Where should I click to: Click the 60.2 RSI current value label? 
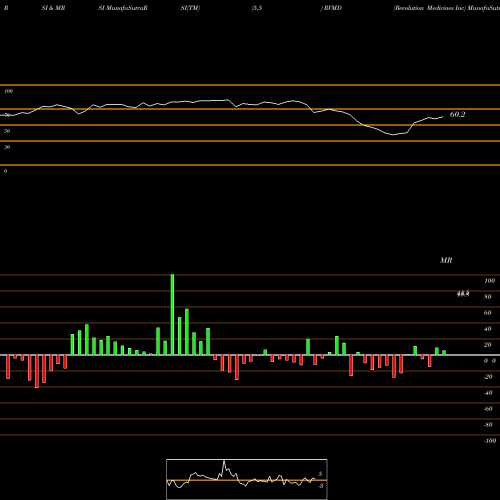tap(457, 114)
